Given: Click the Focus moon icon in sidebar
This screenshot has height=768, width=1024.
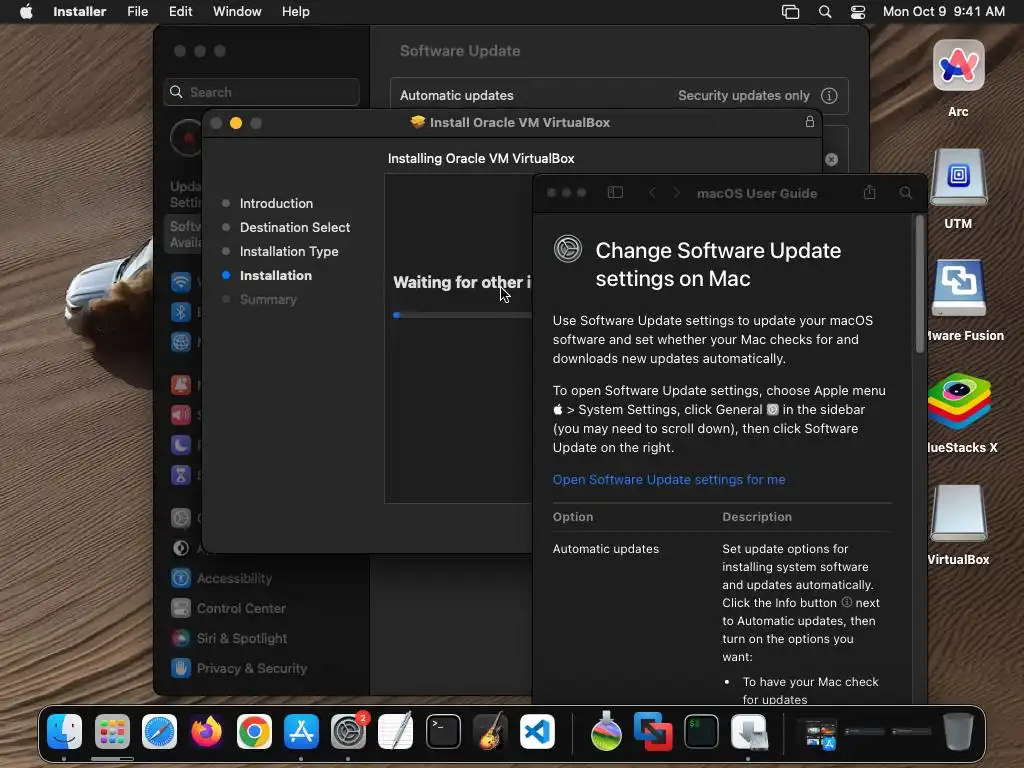Looking at the screenshot, I should tap(181, 445).
